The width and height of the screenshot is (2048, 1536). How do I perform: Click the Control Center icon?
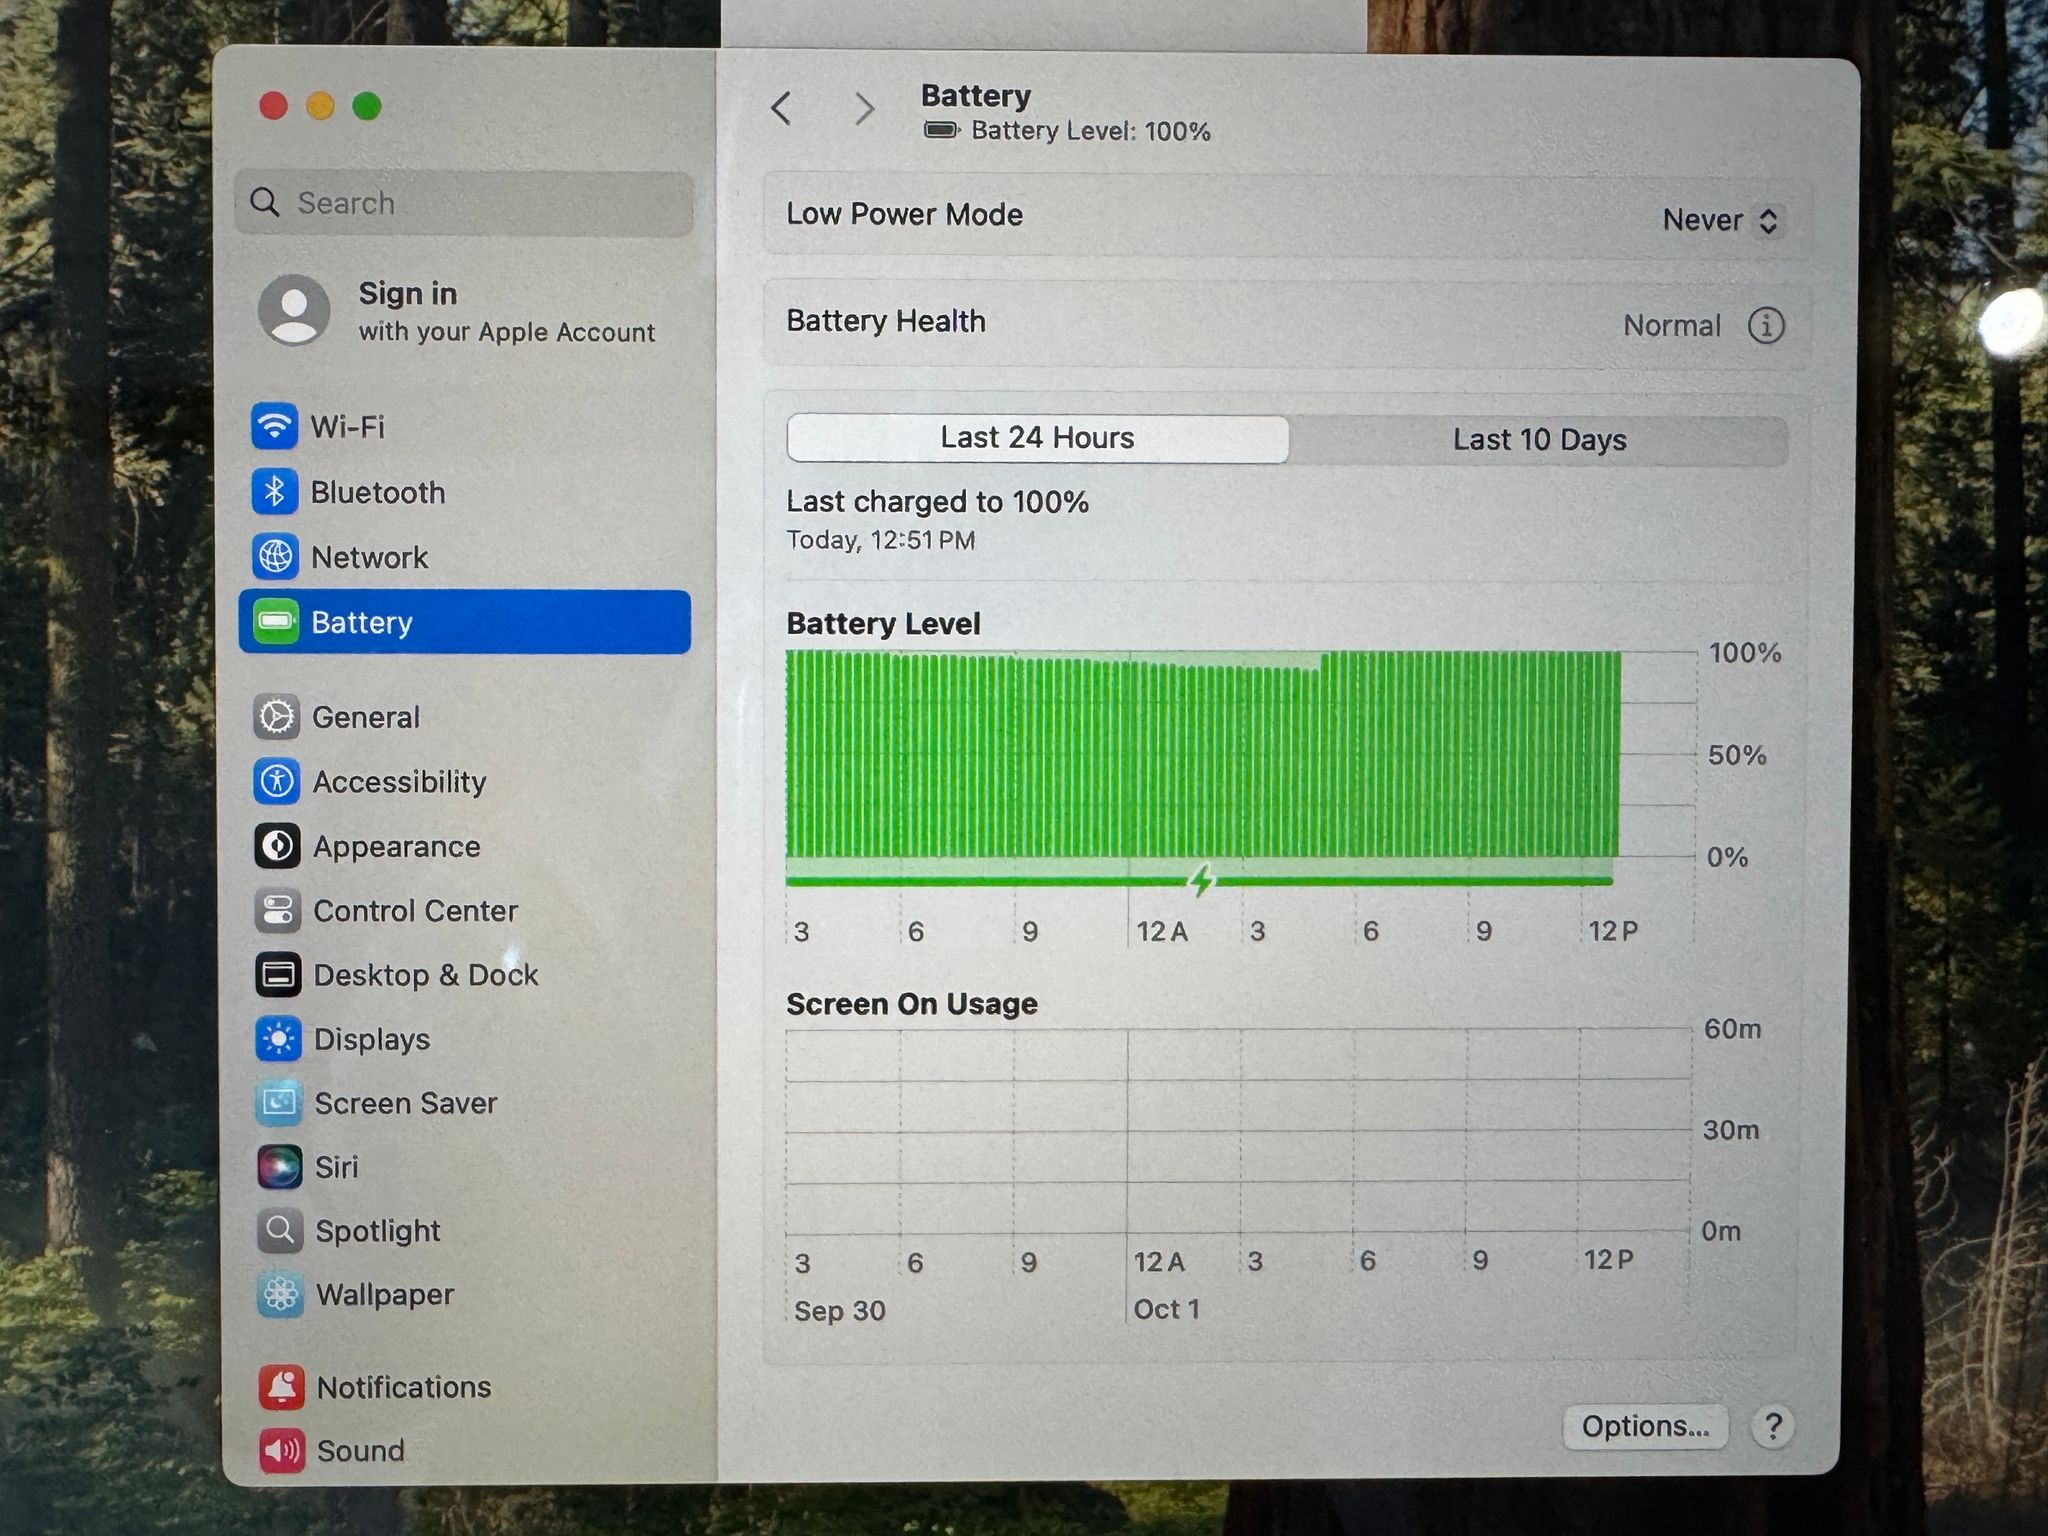pos(278,910)
